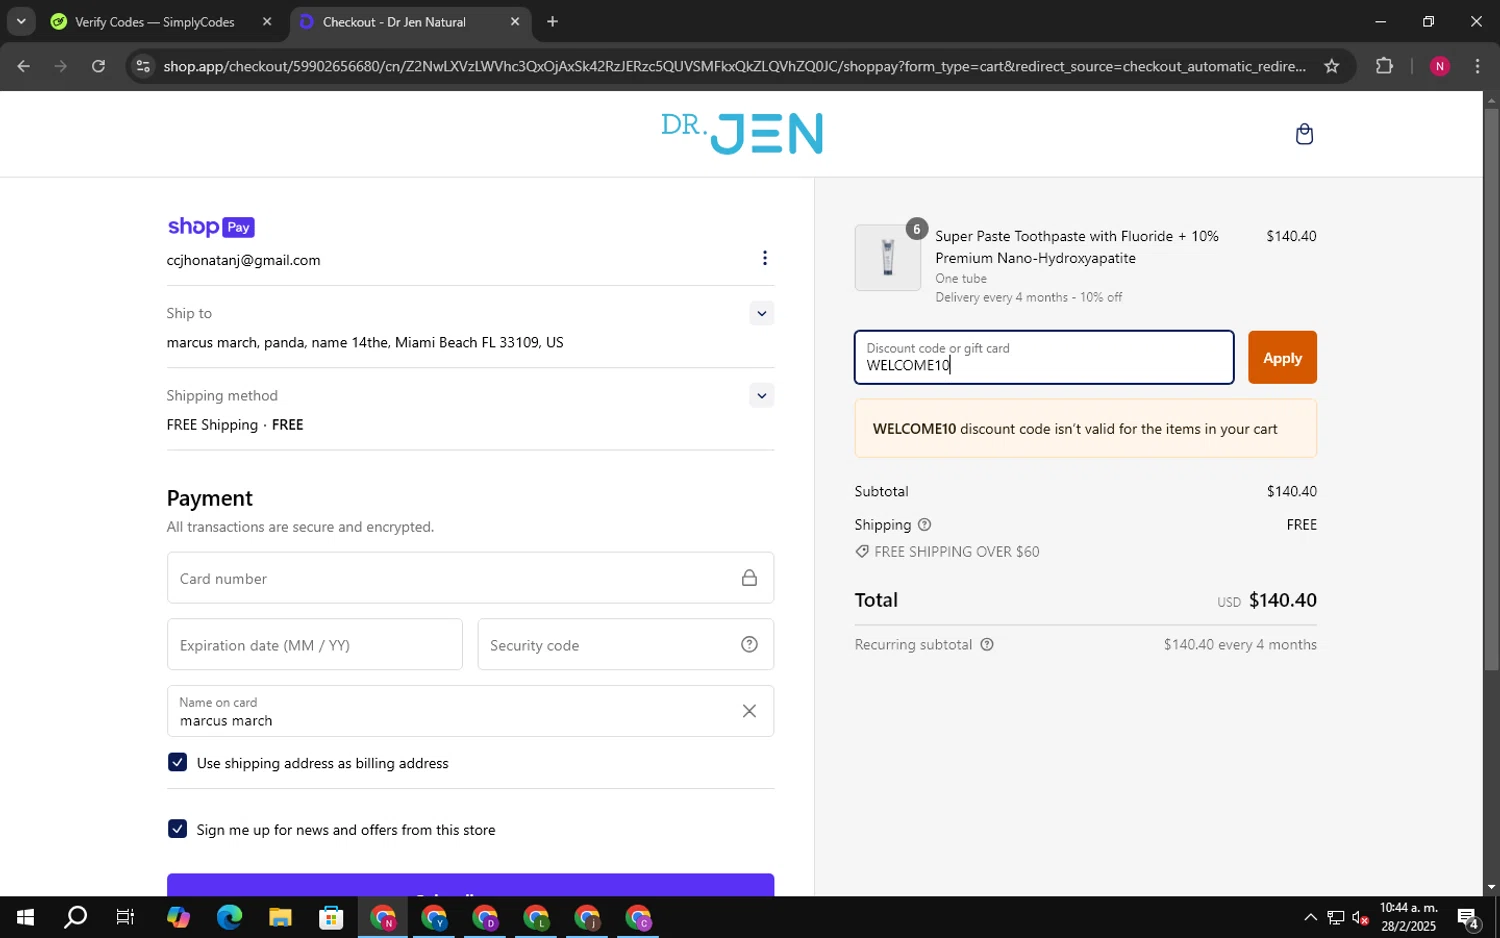
Task: Click the Shop Pay logo
Action: coord(211,227)
